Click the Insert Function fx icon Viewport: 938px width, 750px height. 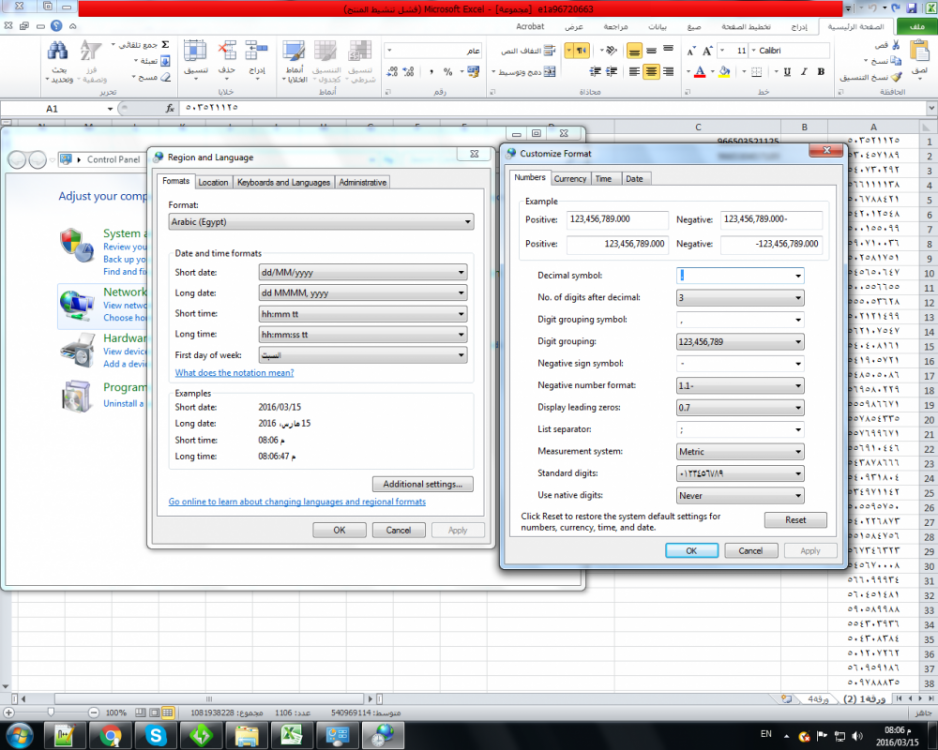tap(170, 108)
